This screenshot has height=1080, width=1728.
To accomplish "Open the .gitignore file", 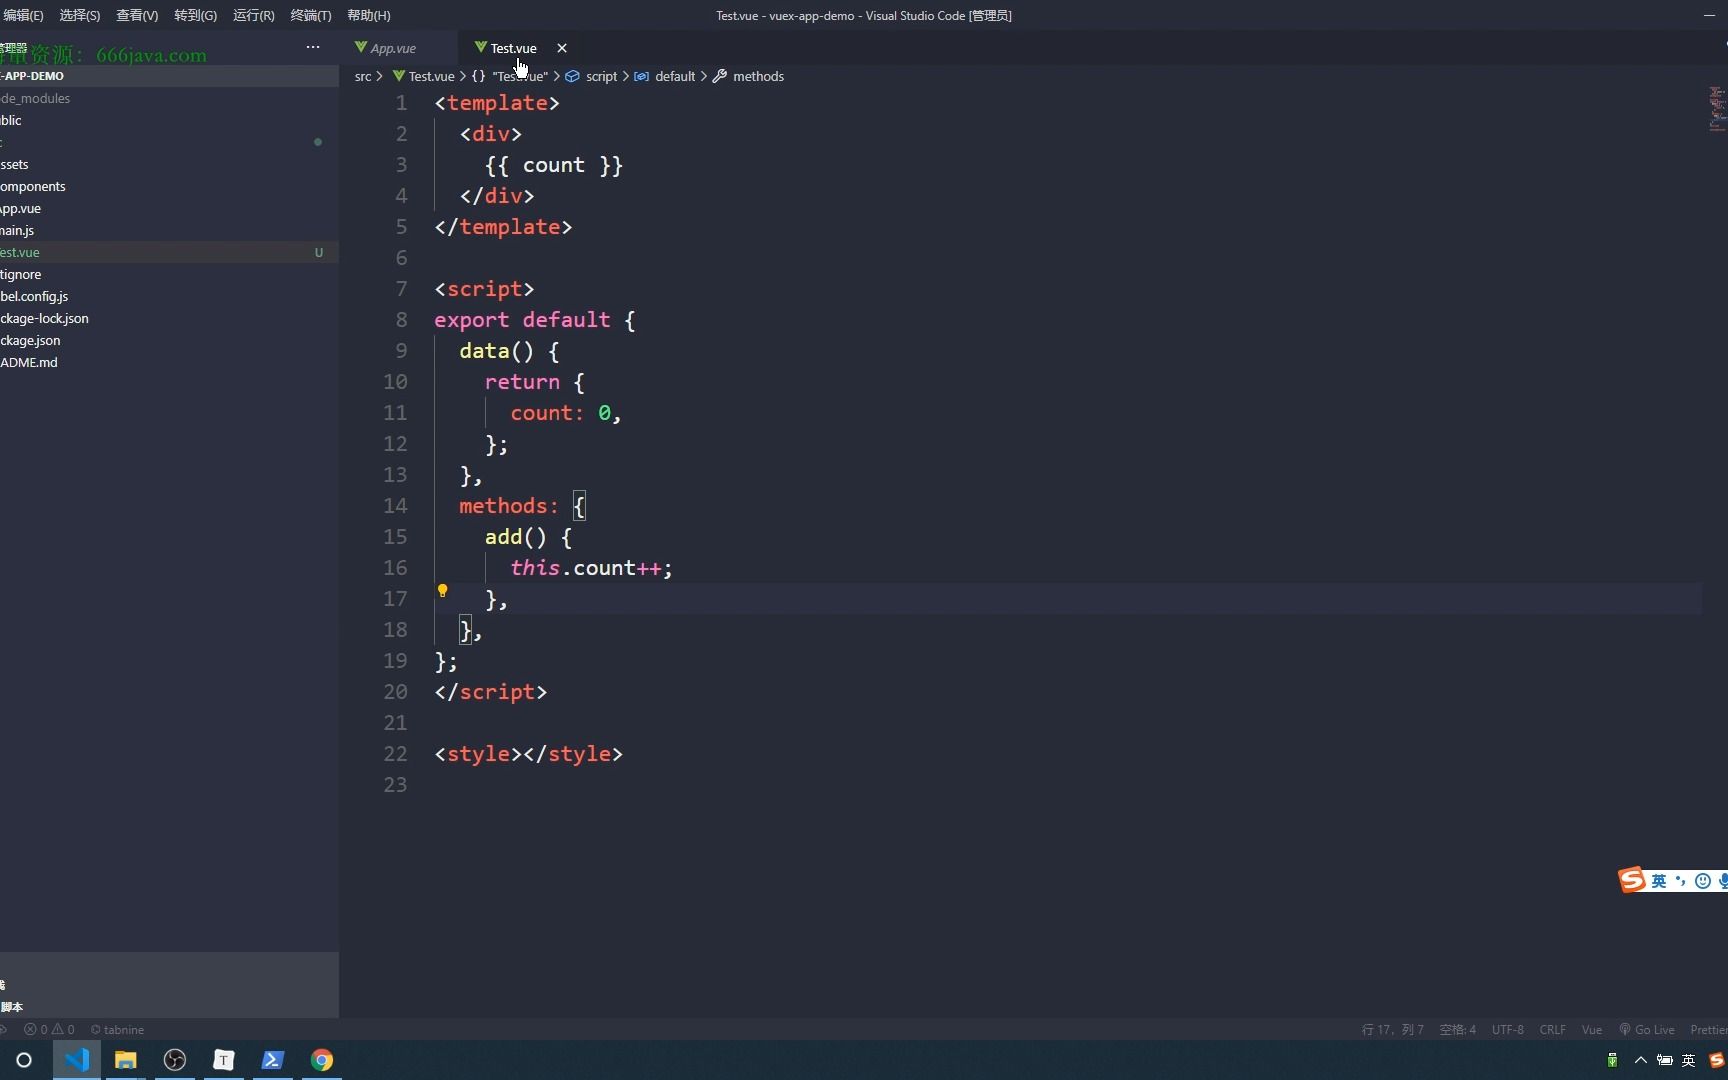I will pyautogui.click(x=169, y=274).
